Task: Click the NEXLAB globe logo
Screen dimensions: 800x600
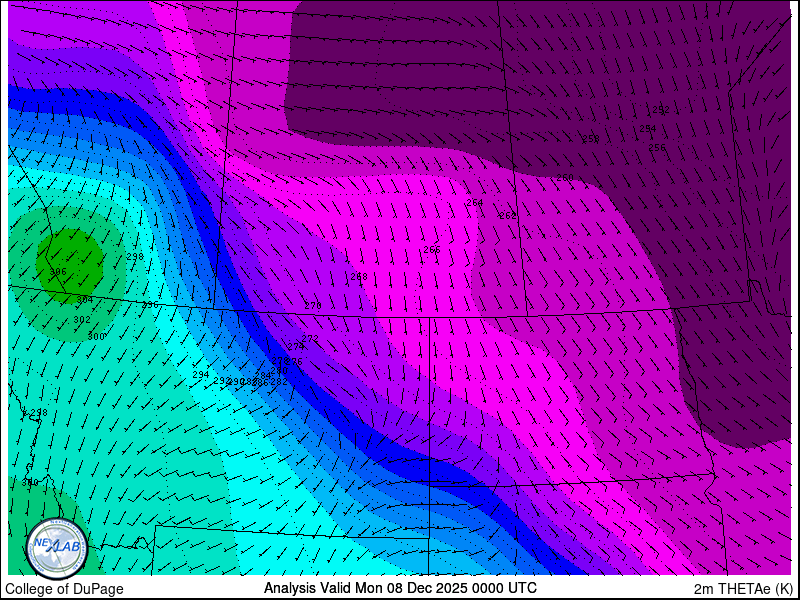Action: pyautogui.click(x=57, y=548)
